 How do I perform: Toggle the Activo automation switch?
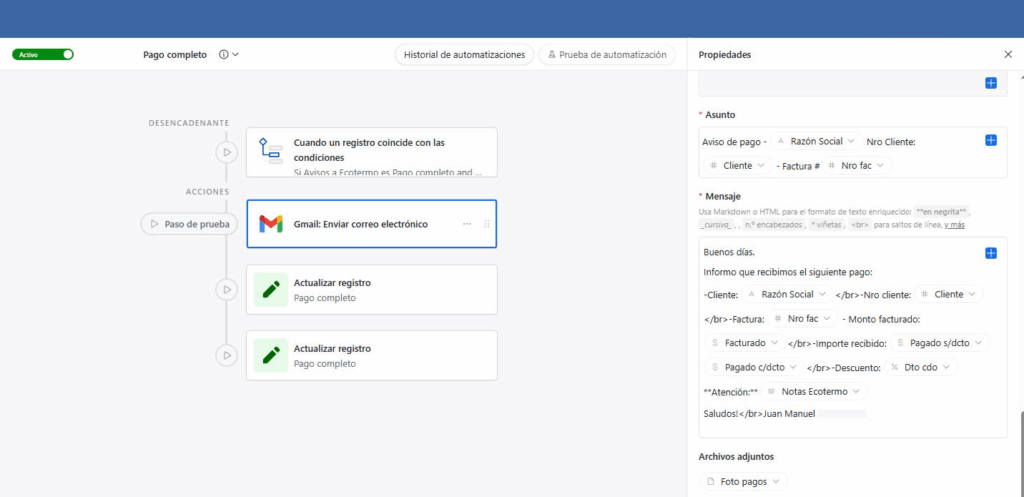click(x=43, y=55)
